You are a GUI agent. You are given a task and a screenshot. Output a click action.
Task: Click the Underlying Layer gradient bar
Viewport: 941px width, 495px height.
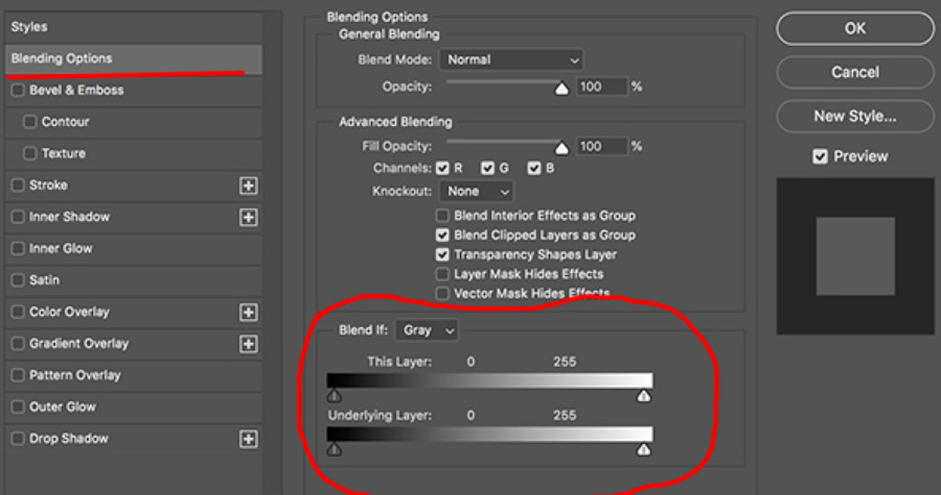point(490,434)
